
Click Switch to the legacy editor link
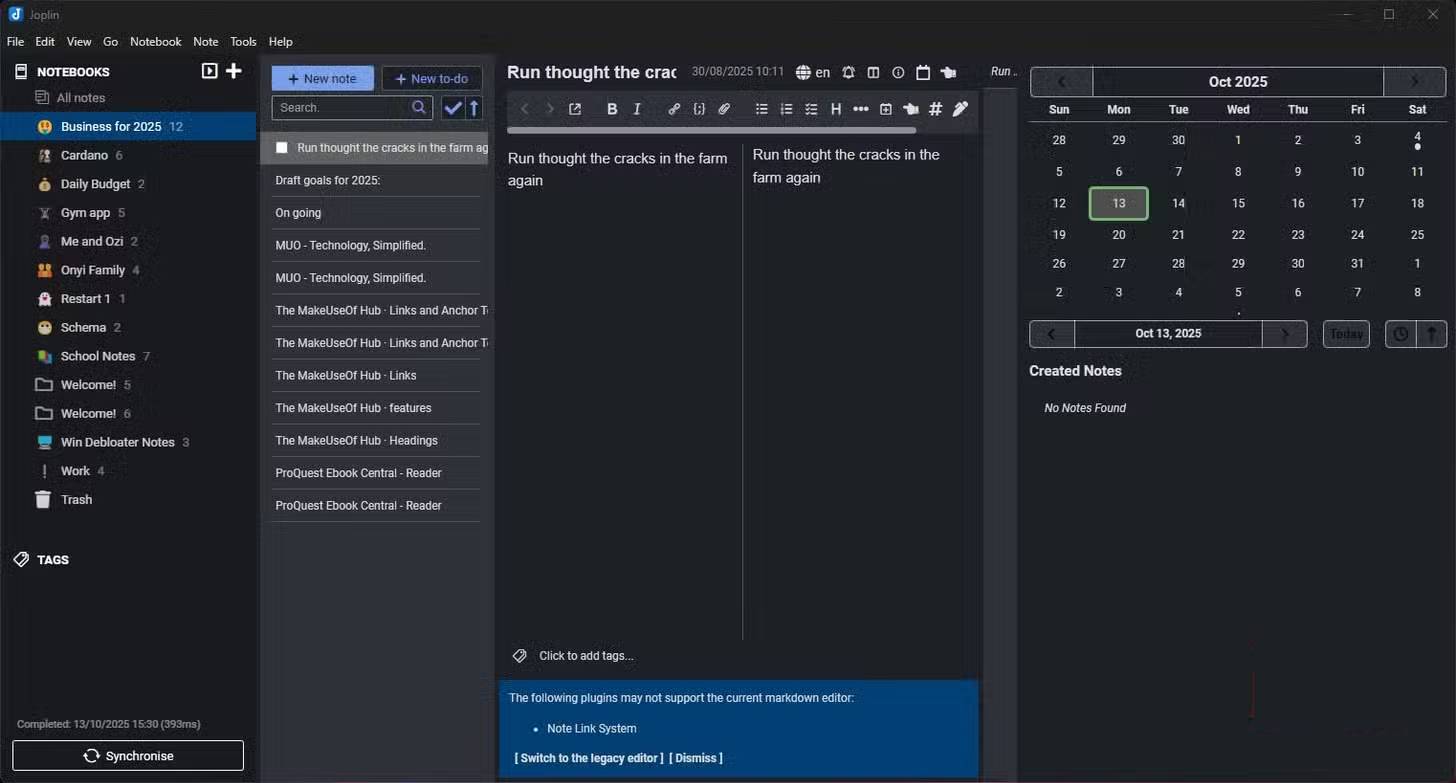coord(589,758)
